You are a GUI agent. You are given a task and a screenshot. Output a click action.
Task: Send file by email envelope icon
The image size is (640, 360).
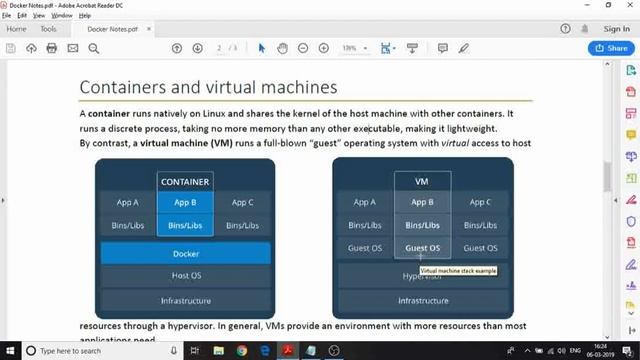click(x=73, y=49)
